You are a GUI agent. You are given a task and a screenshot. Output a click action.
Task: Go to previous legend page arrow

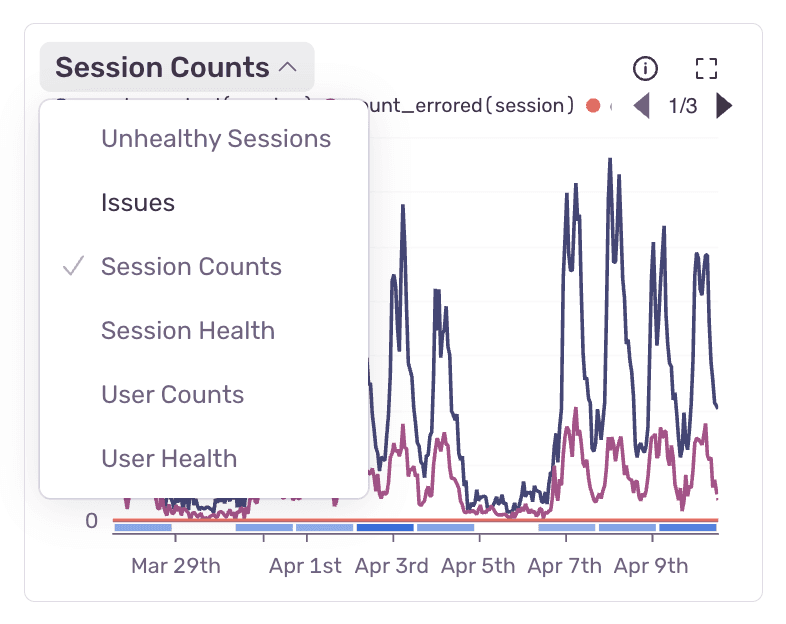(642, 105)
